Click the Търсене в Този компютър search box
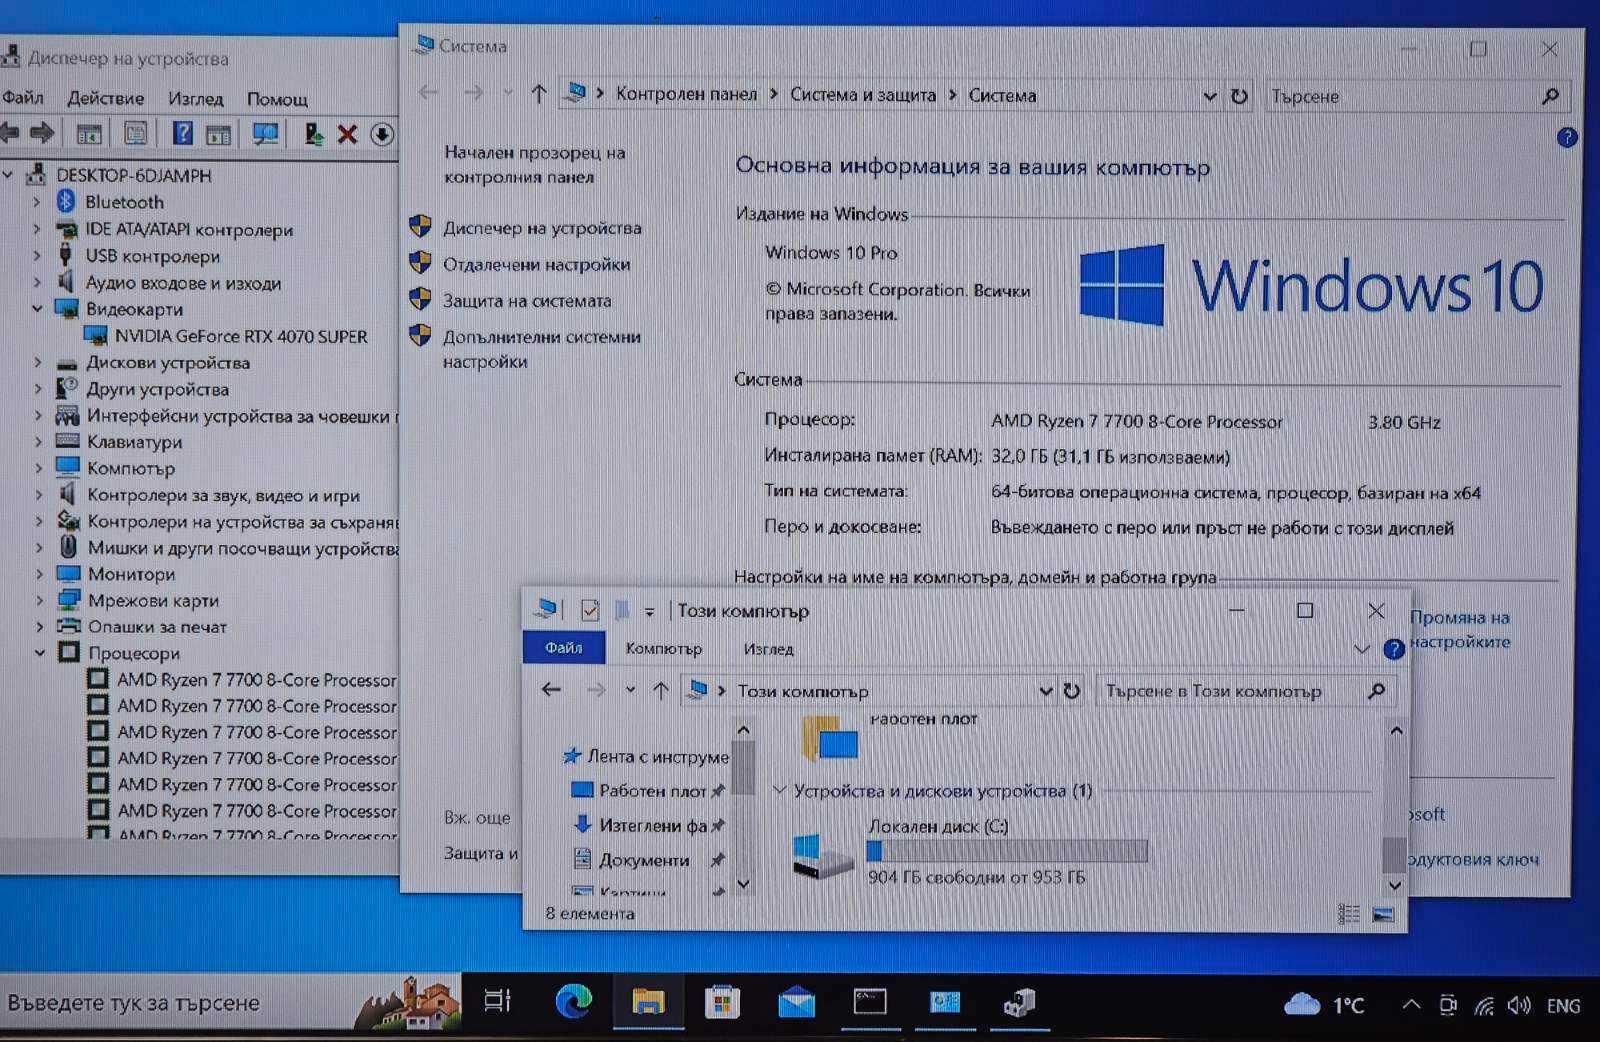Image resolution: width=1600 pixels, height=1042 pixels. coord(1230,691)
